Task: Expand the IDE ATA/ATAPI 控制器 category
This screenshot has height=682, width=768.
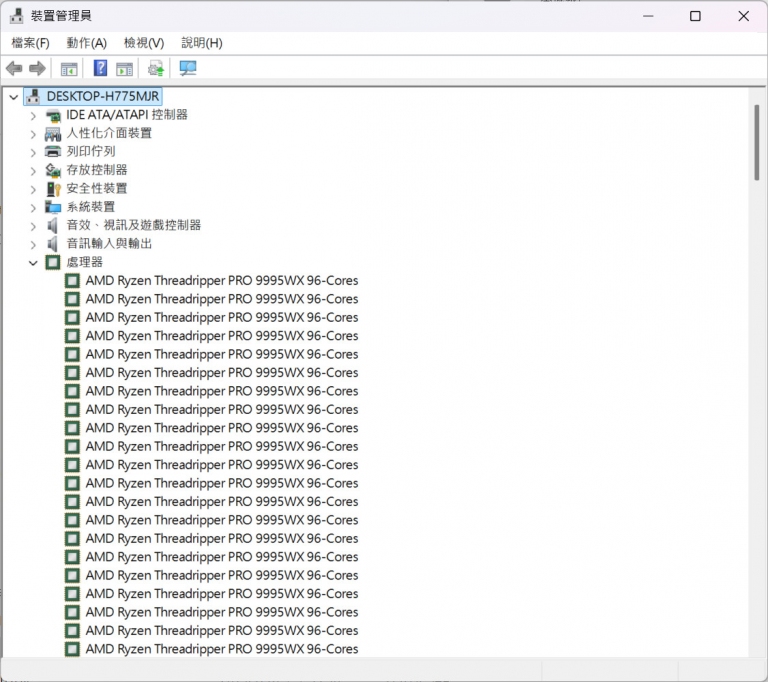Action: coord(32,115)
